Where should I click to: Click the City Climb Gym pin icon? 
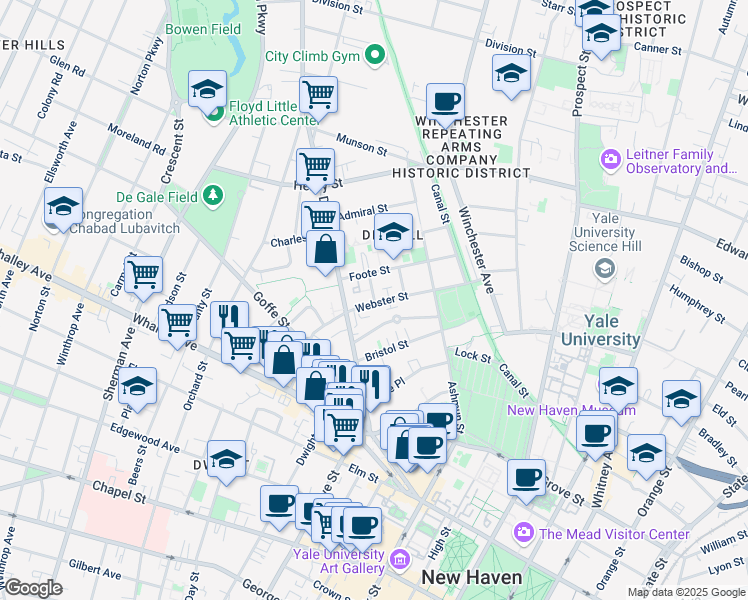click(x=375, y=55)
